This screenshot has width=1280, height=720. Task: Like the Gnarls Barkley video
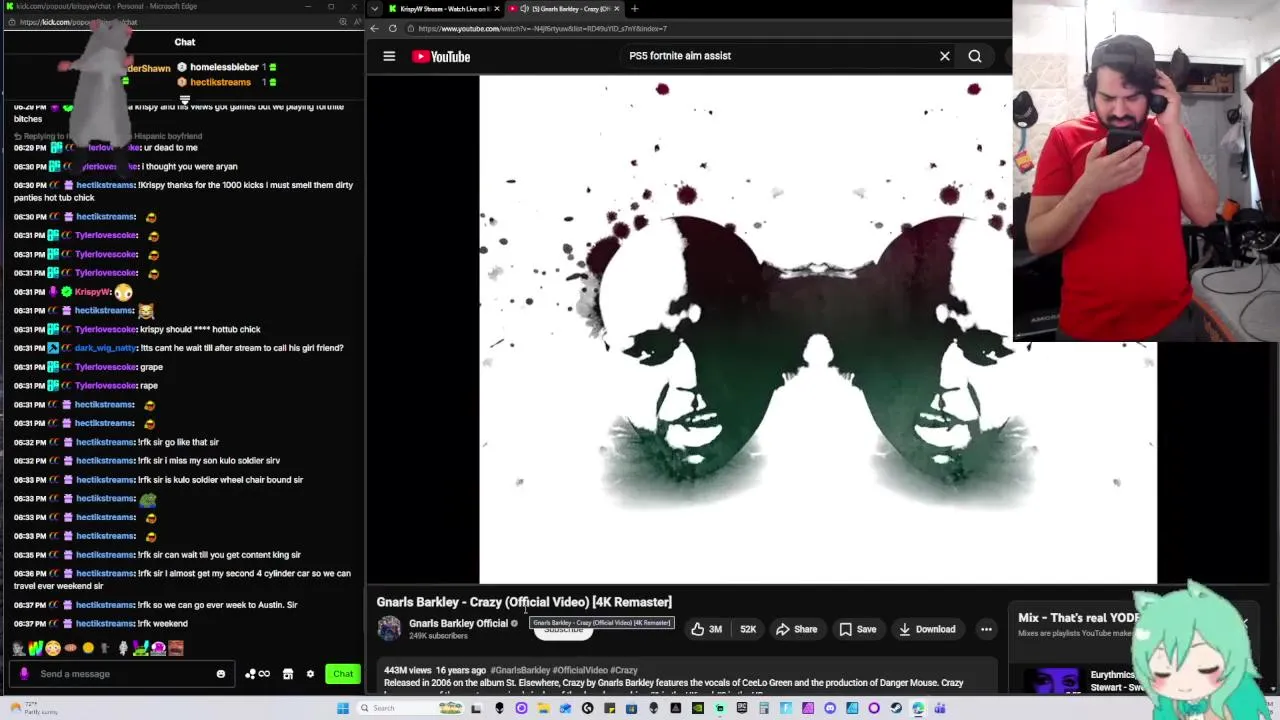(x=705, y=629)
